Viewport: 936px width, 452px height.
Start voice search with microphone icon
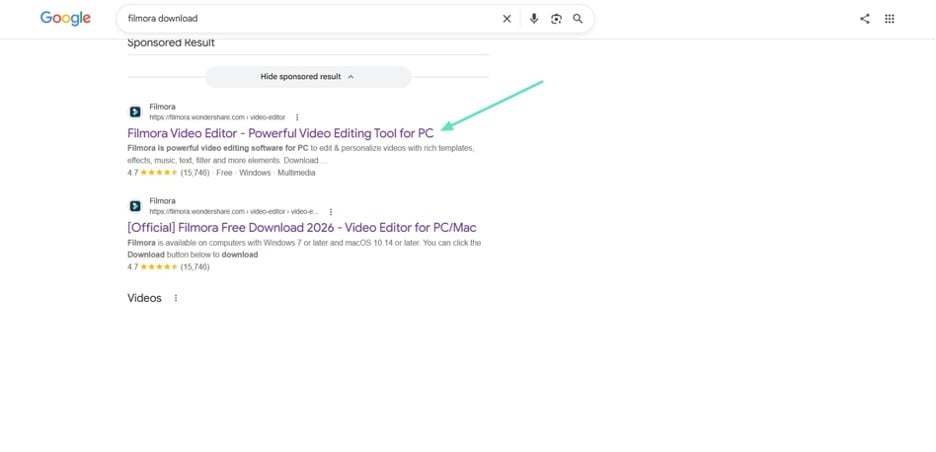coord(534,19)
